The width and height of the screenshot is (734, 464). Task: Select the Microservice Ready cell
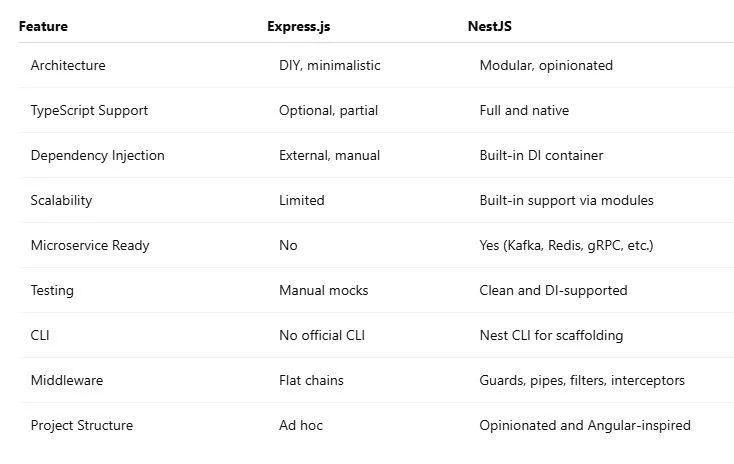pyautogui.click(x=90, y=245)
